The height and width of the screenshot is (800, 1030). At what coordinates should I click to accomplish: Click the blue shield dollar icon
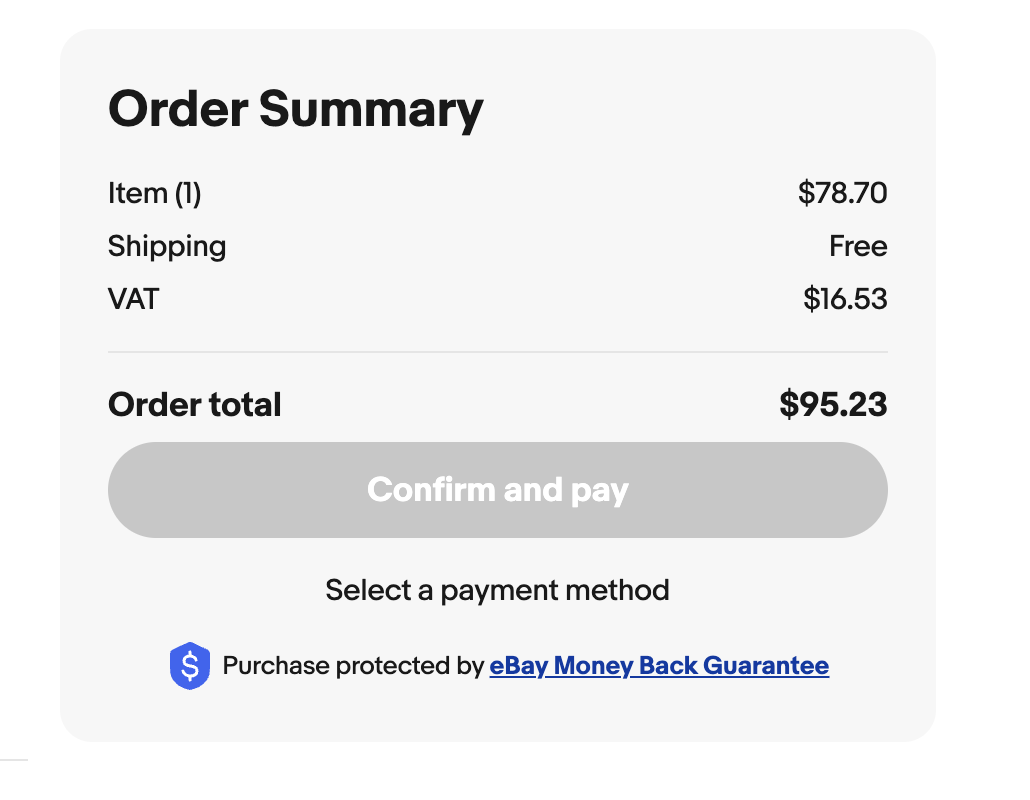point(190,666)
